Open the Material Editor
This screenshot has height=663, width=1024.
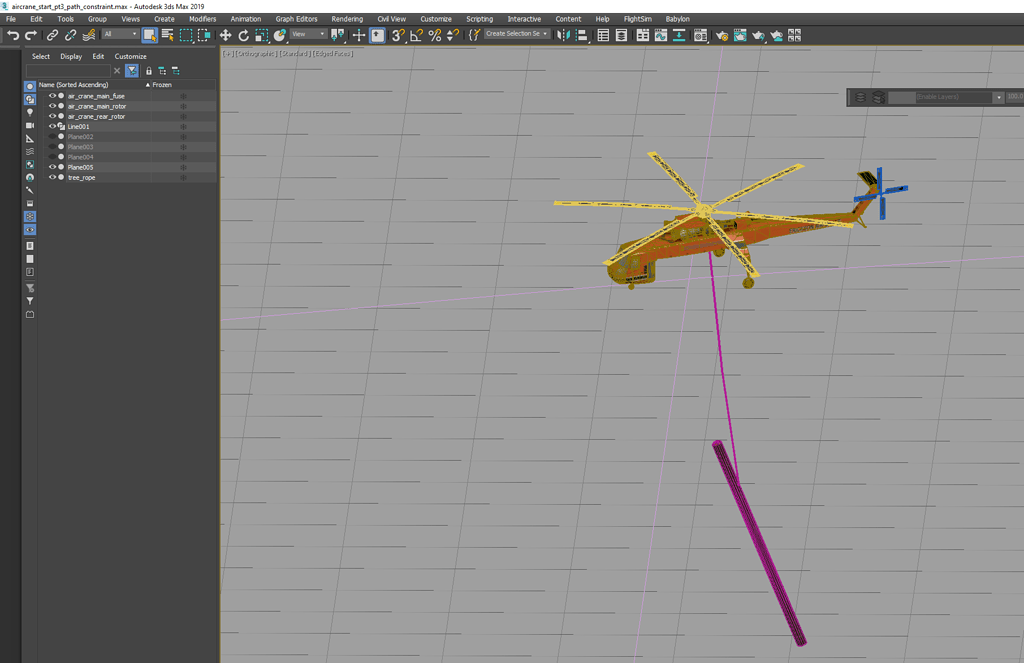pos(702,34)
